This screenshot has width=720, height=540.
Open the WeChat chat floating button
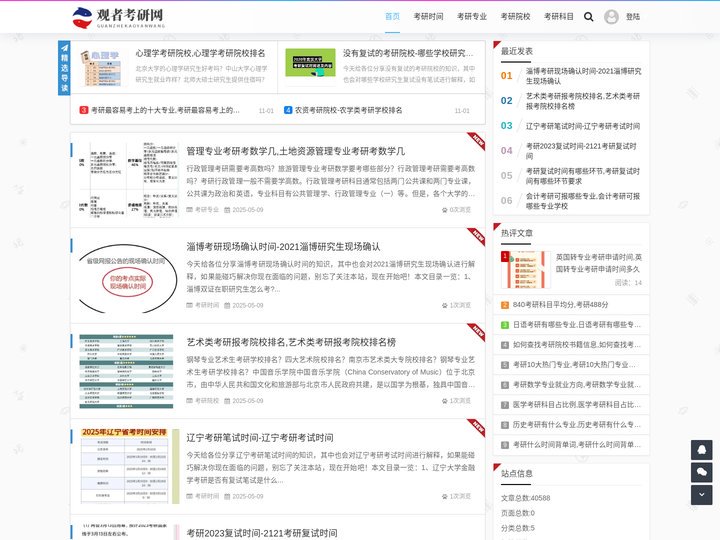pos(702,472)
